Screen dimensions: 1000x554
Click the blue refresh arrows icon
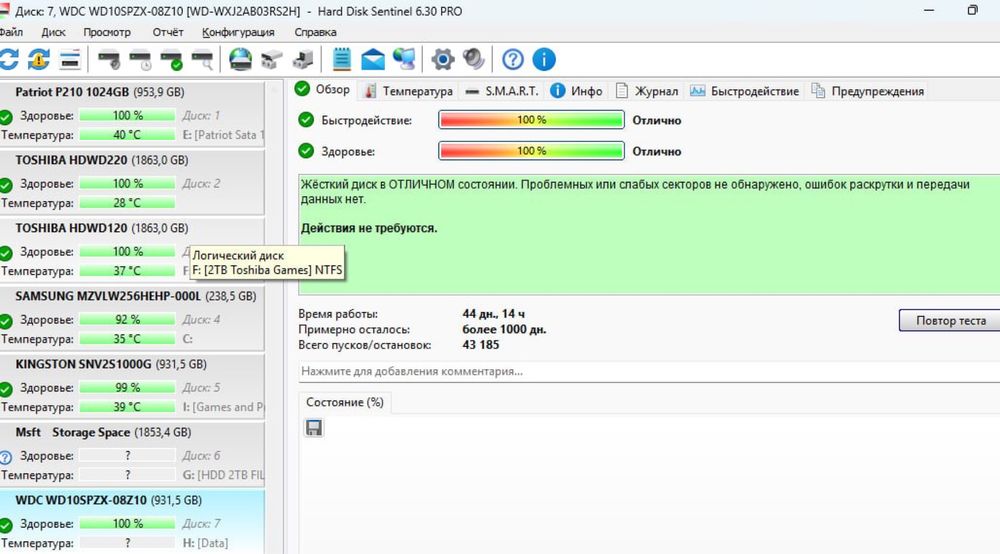(x=9, y=59)
